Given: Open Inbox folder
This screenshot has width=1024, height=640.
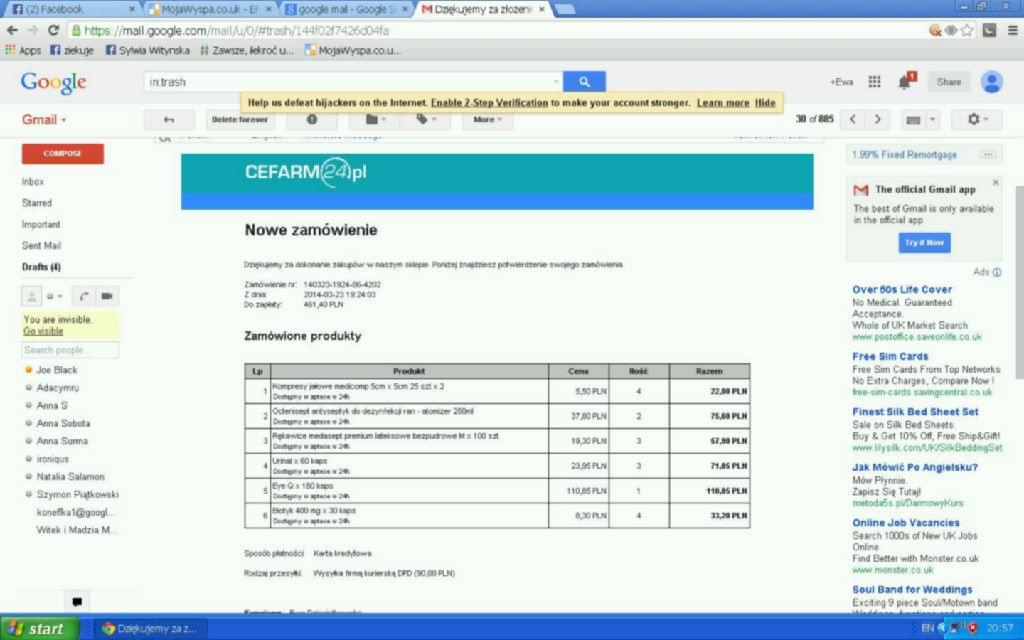Looking at the screenshot, I should [33, 182].
